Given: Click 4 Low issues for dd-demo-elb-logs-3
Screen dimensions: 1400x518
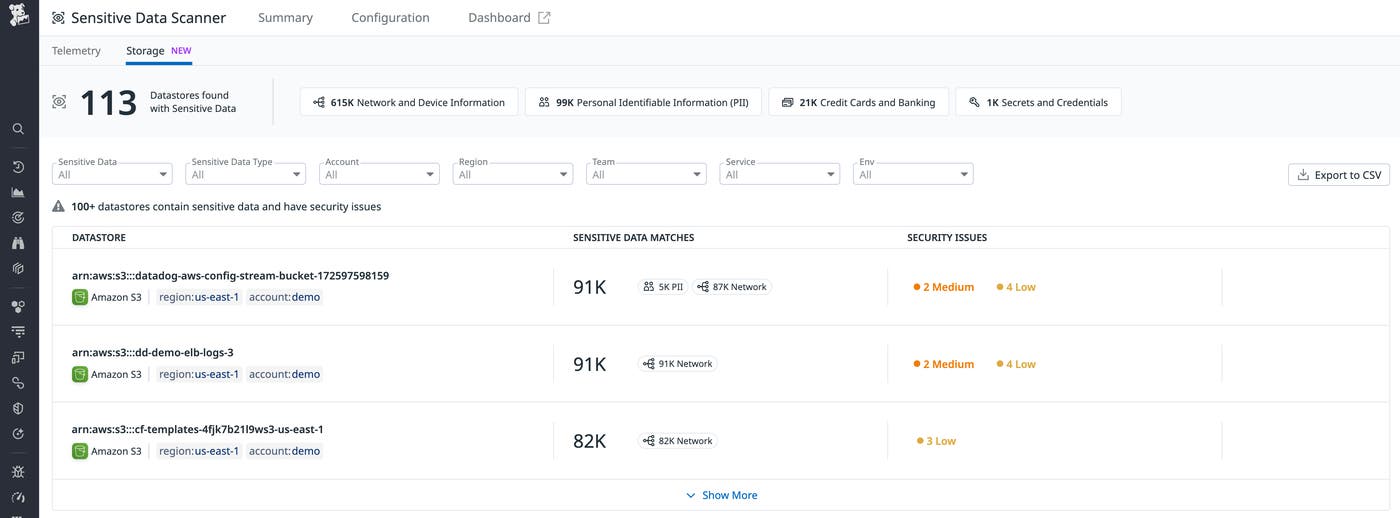Looking at the screenshot, I should (1016, 364).
